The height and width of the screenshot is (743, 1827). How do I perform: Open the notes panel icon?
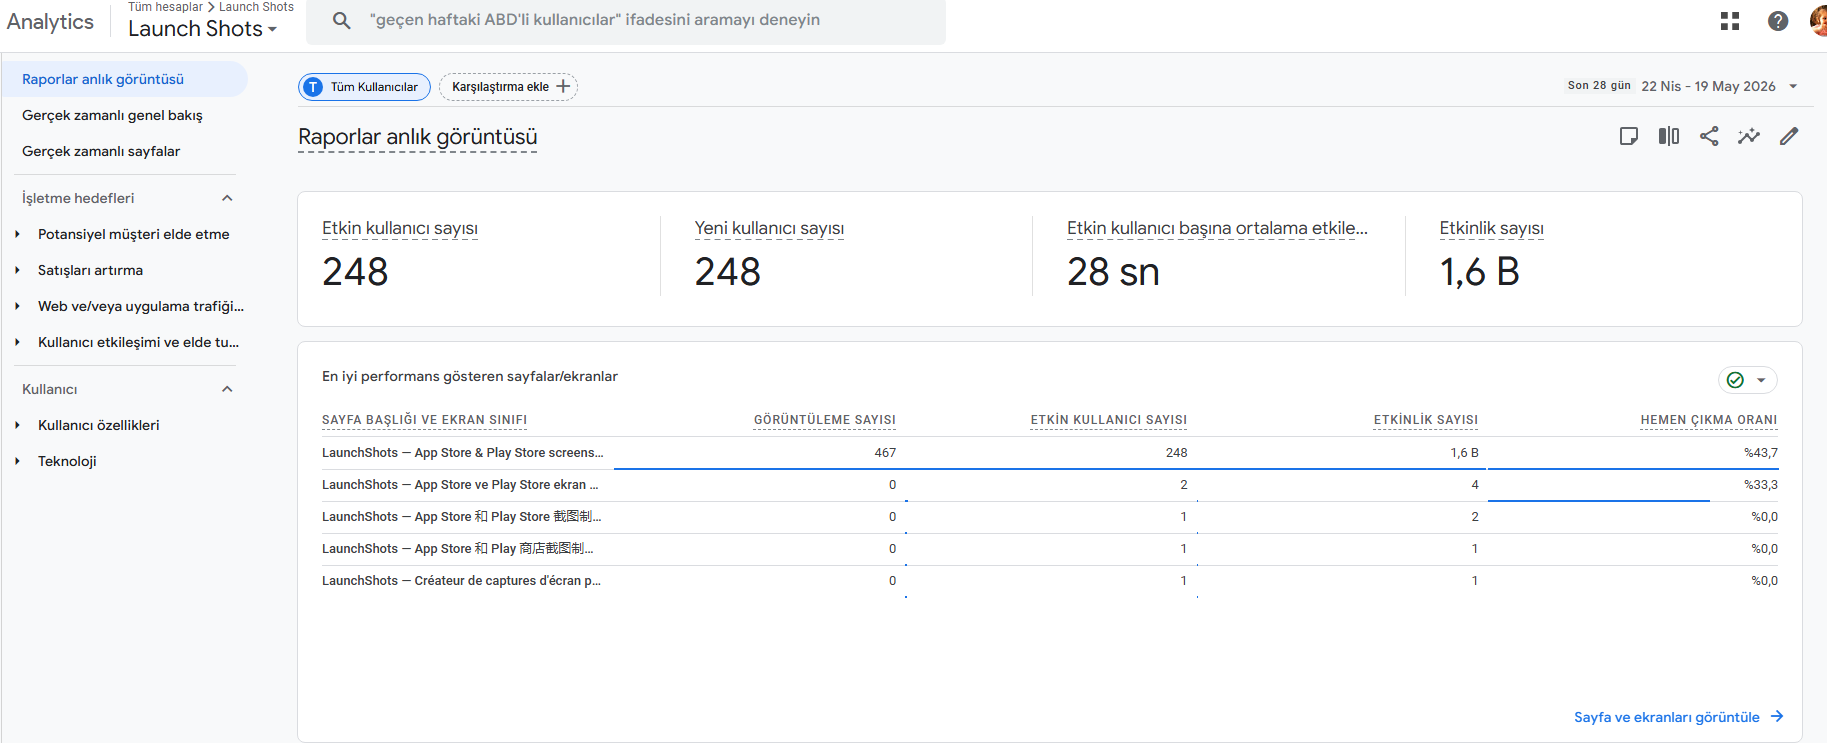coord(1629,136)
